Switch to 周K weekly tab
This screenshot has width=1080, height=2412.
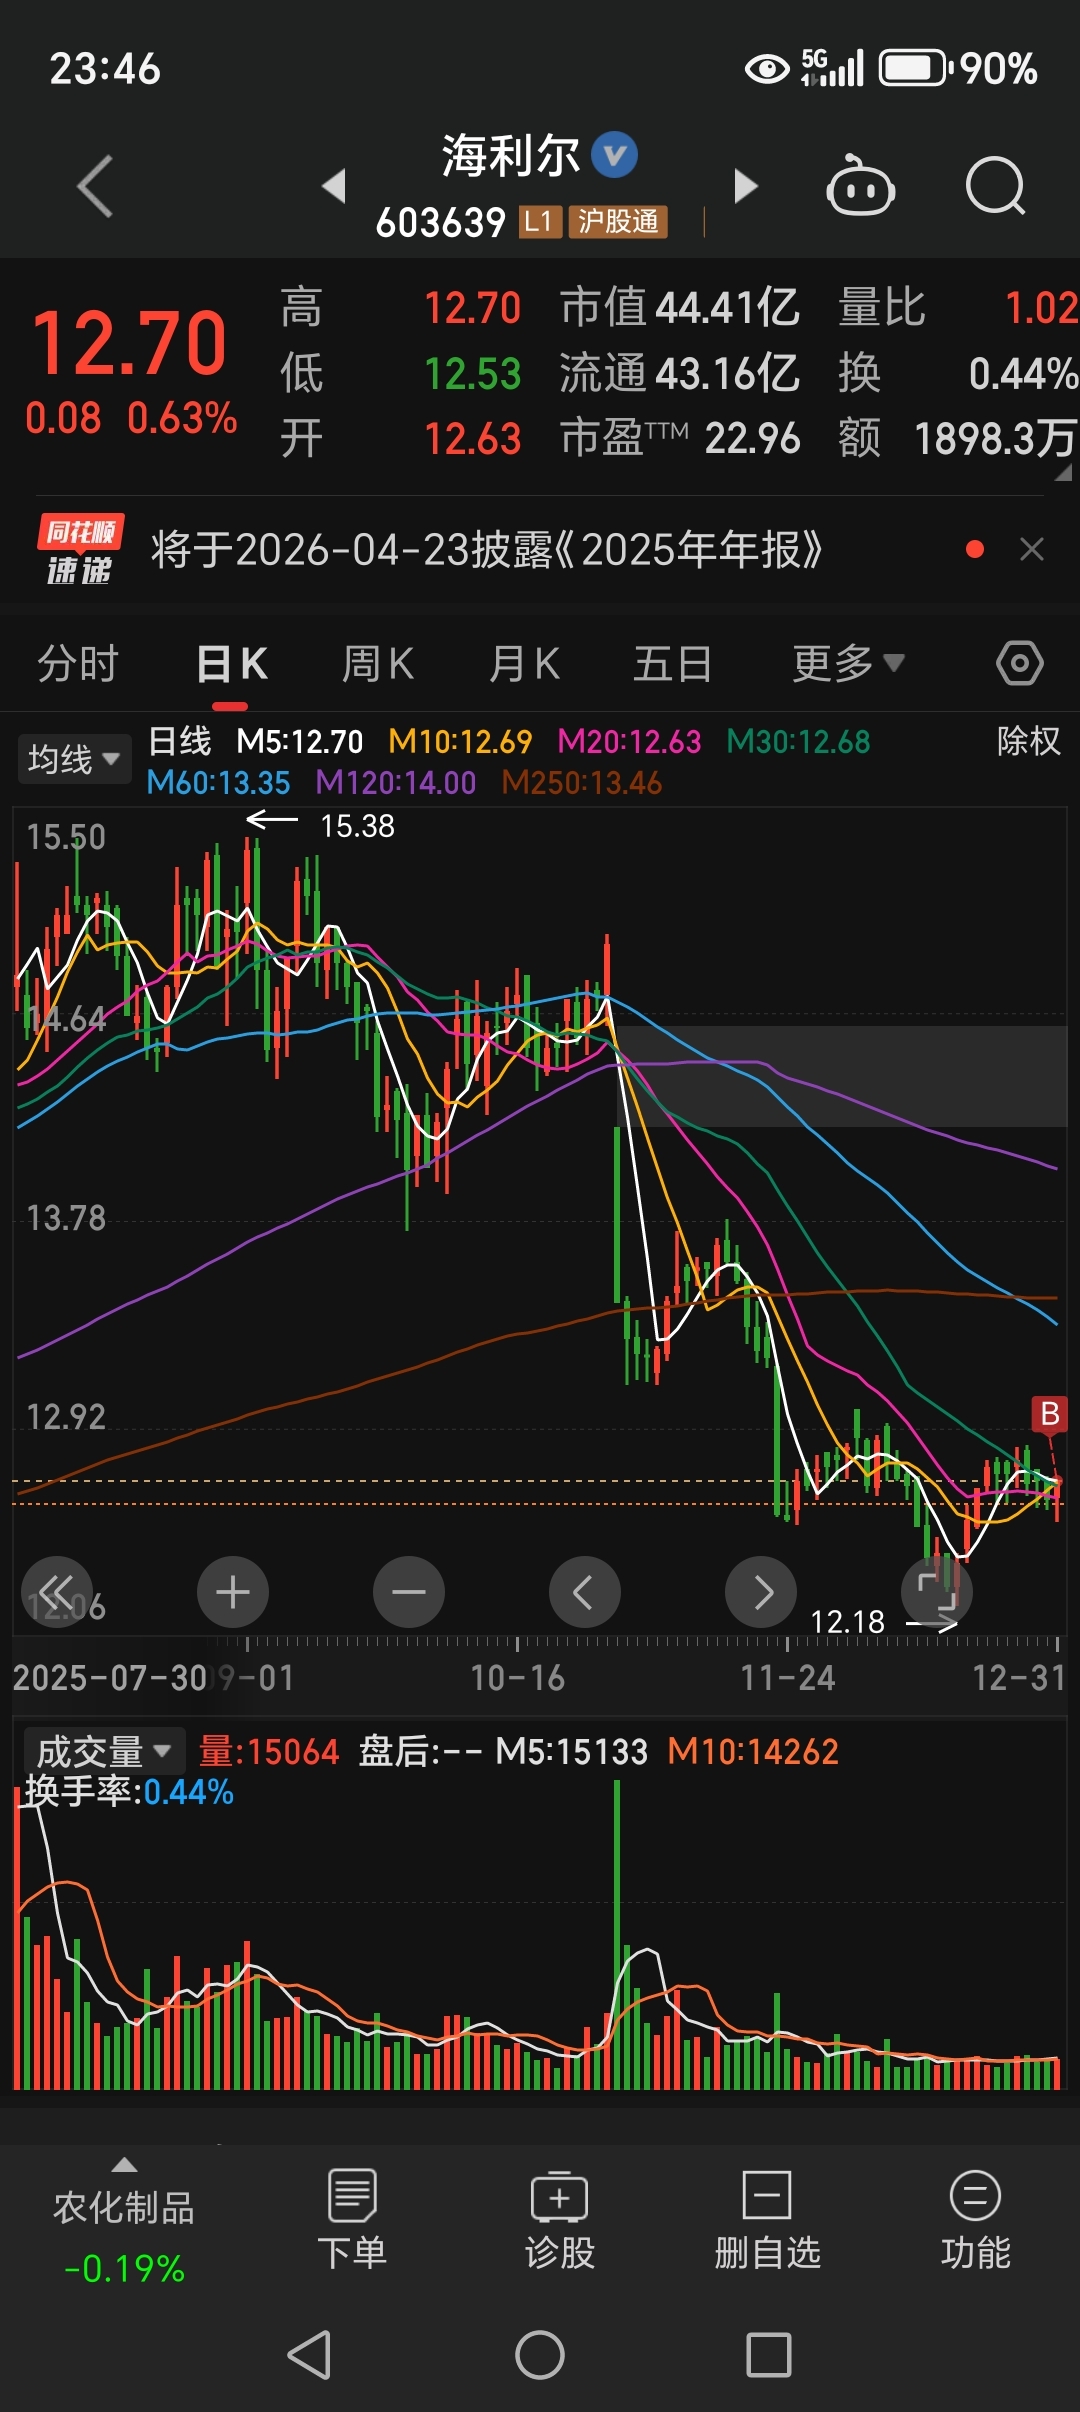click(378, 663)
